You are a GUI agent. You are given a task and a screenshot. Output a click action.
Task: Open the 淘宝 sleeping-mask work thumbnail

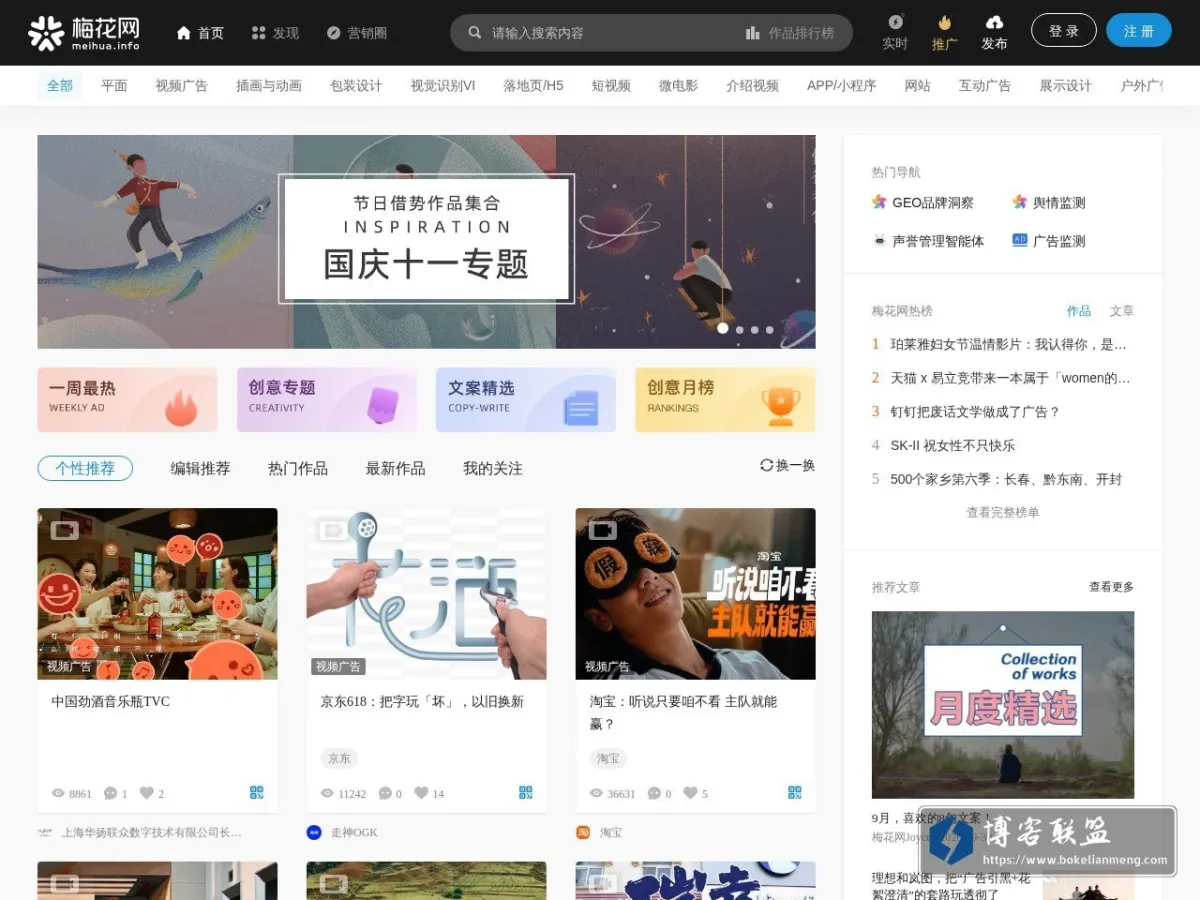click(696, 594)
